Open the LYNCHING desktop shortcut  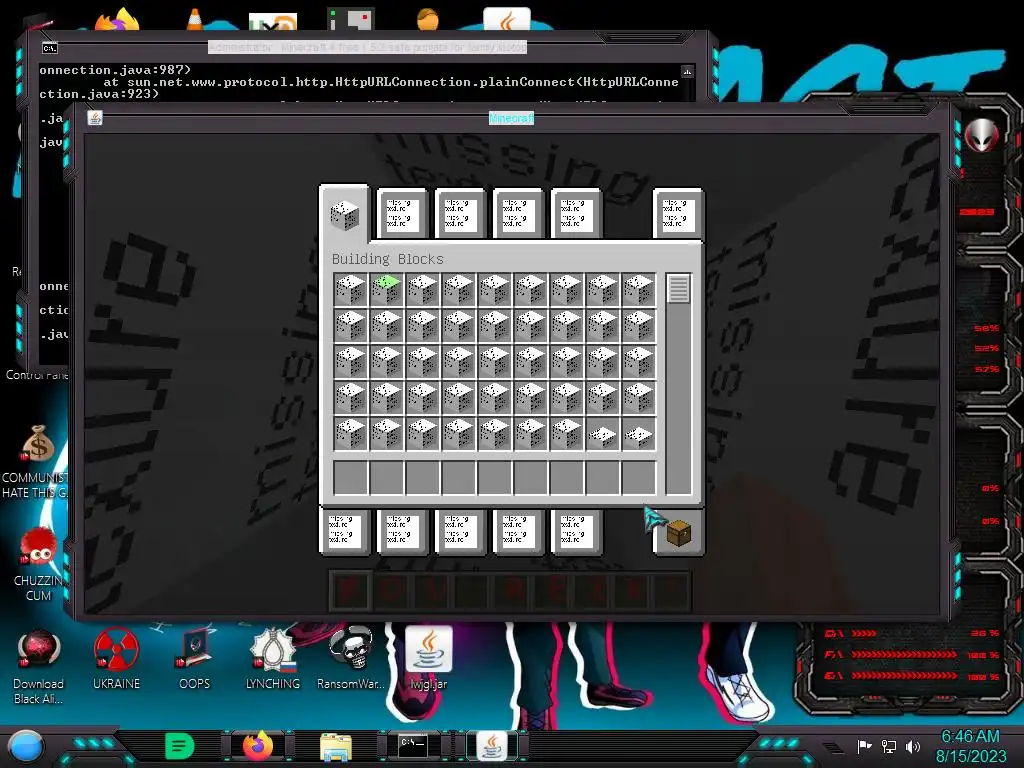pyautogui.click(x=273, y=660)
